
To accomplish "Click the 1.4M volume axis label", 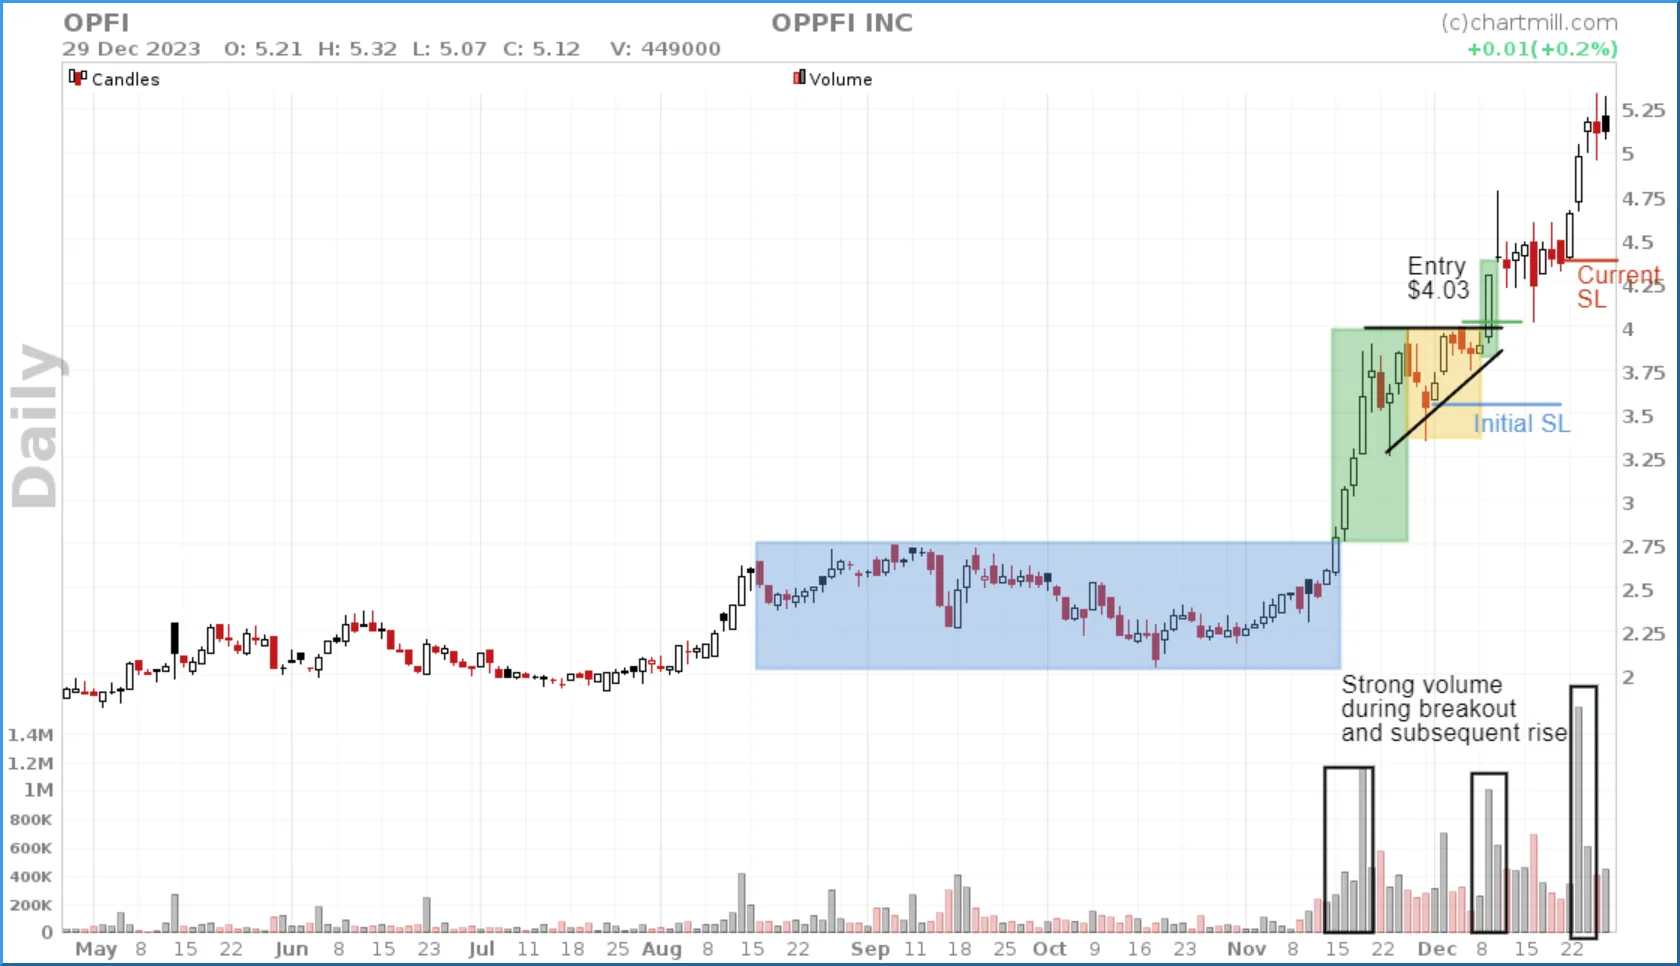I will click(x=31, y=735).
